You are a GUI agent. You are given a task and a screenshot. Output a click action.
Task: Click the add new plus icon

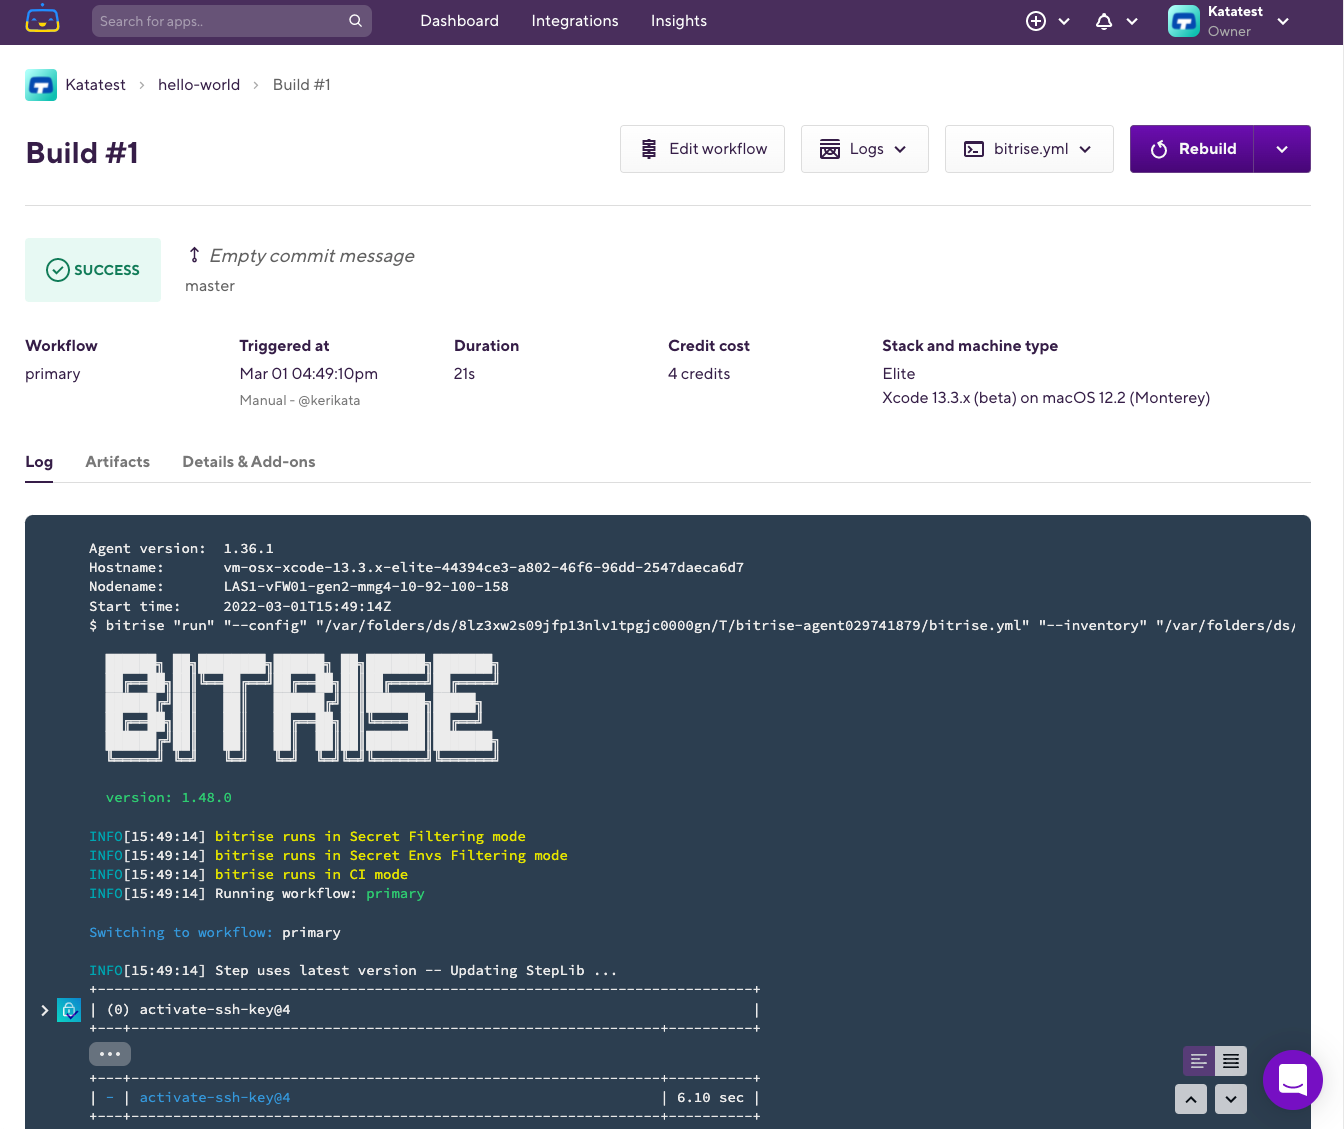[1036, 21]
